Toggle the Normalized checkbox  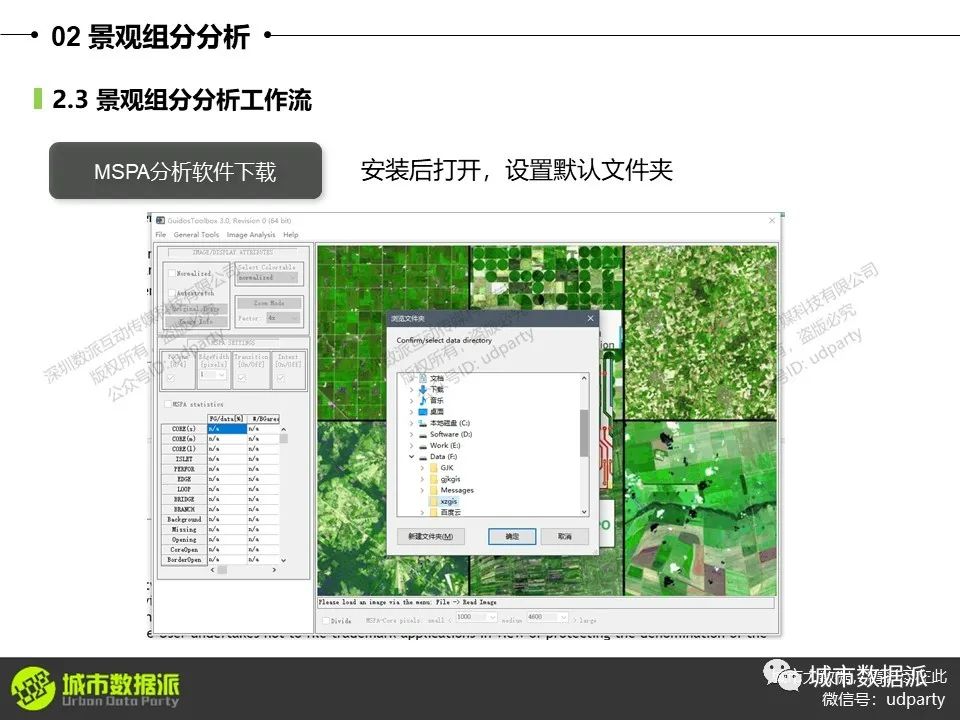click(171, 273)
